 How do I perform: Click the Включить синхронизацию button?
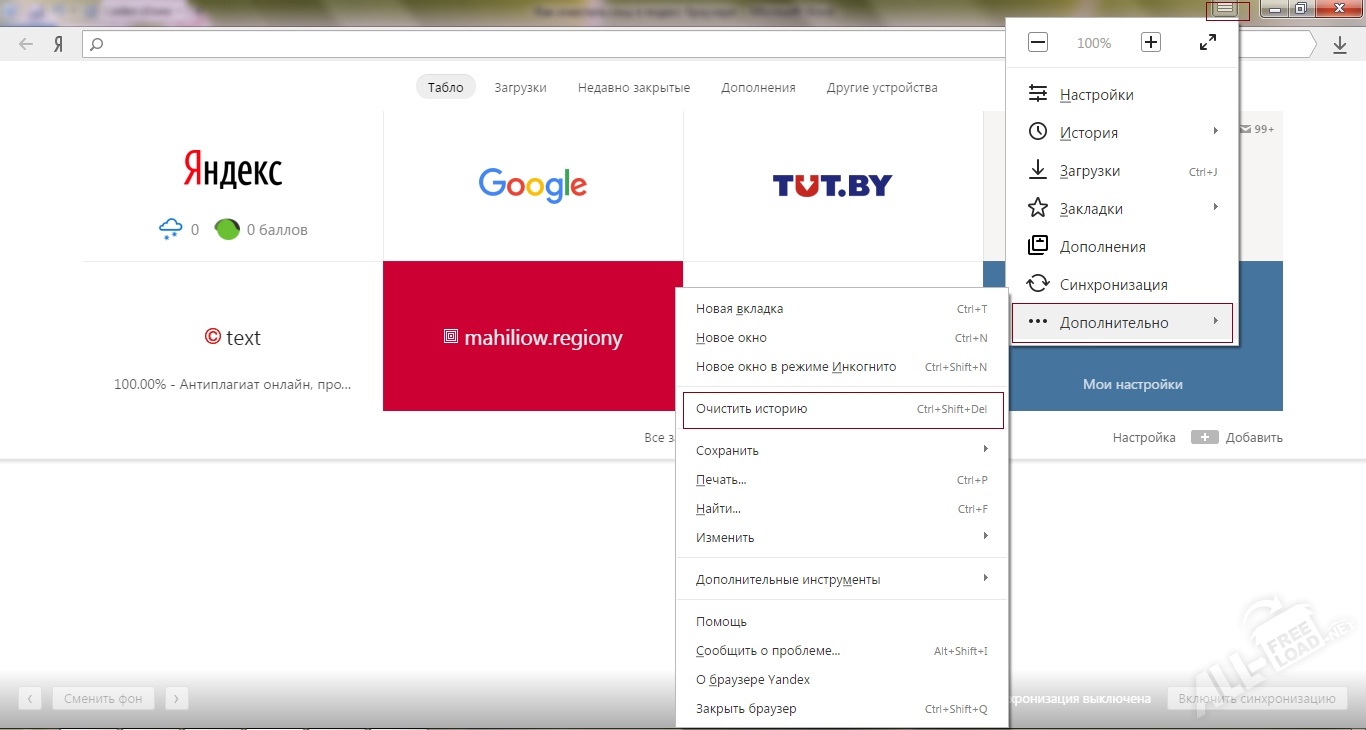click(x=1257, y=699)
